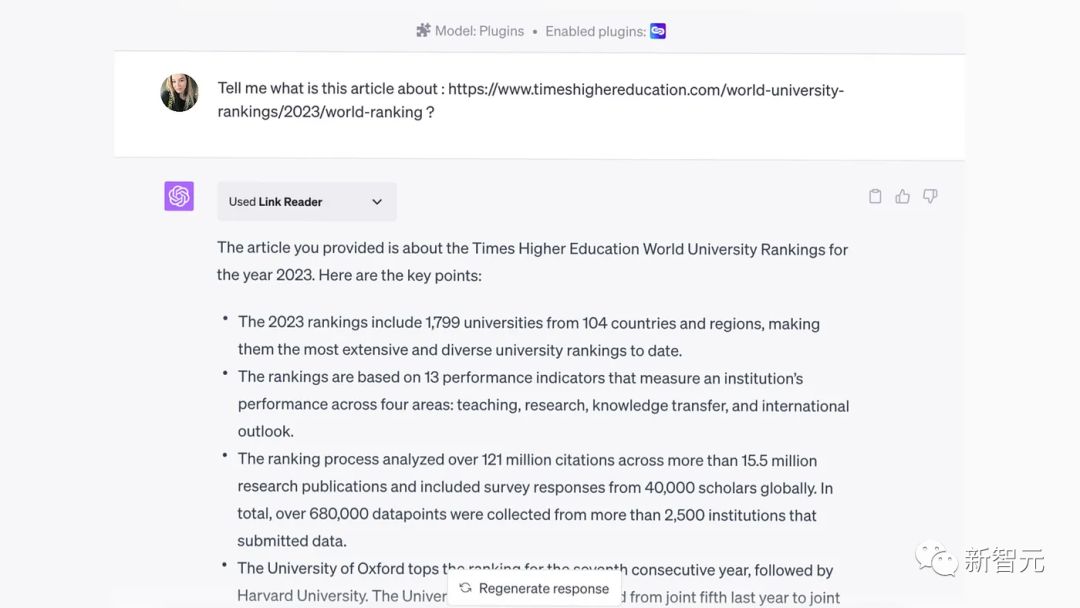Click the WeChat logo watermark
Image resolution: width=1080 pixels, height=608 pixels.
[936, 559]
